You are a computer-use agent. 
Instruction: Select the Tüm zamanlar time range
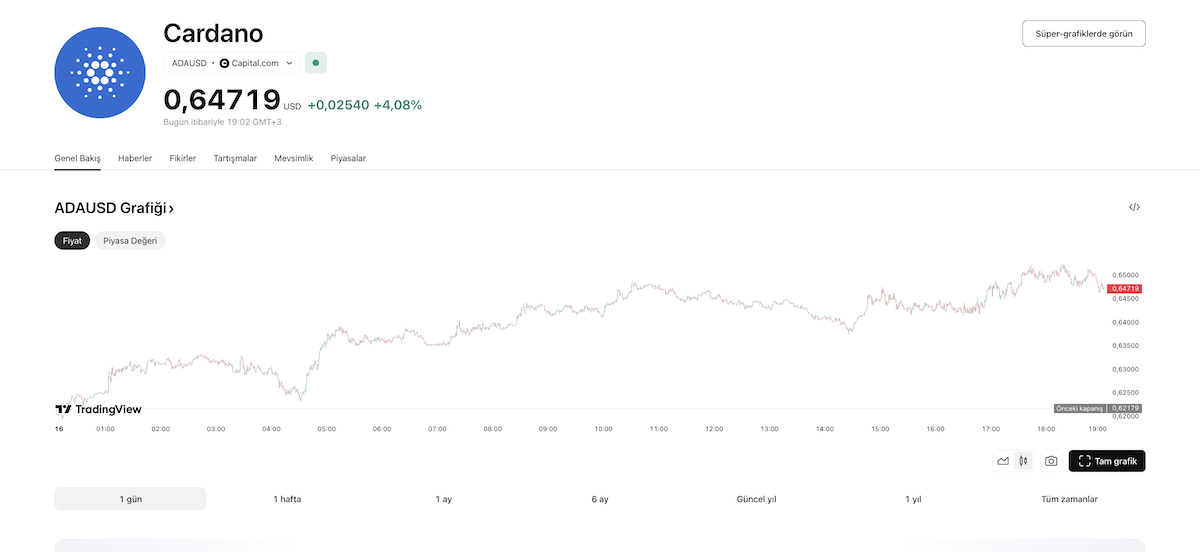[x=1069, y=499]
